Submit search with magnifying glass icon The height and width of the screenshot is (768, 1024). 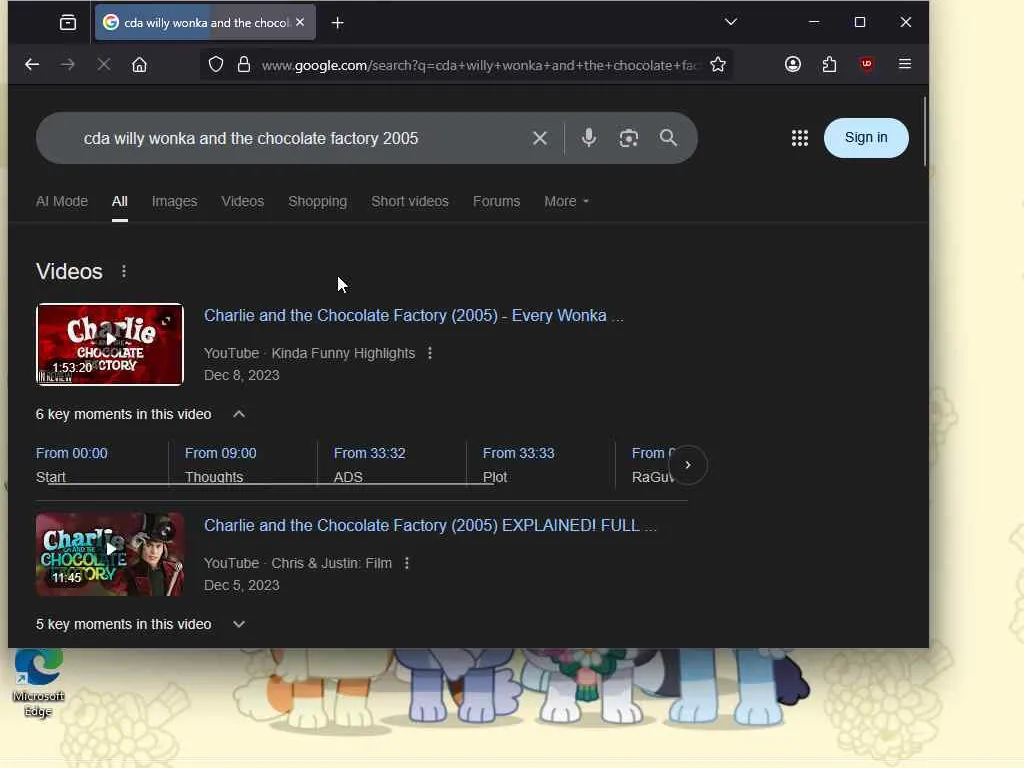(x=668, y=138)
